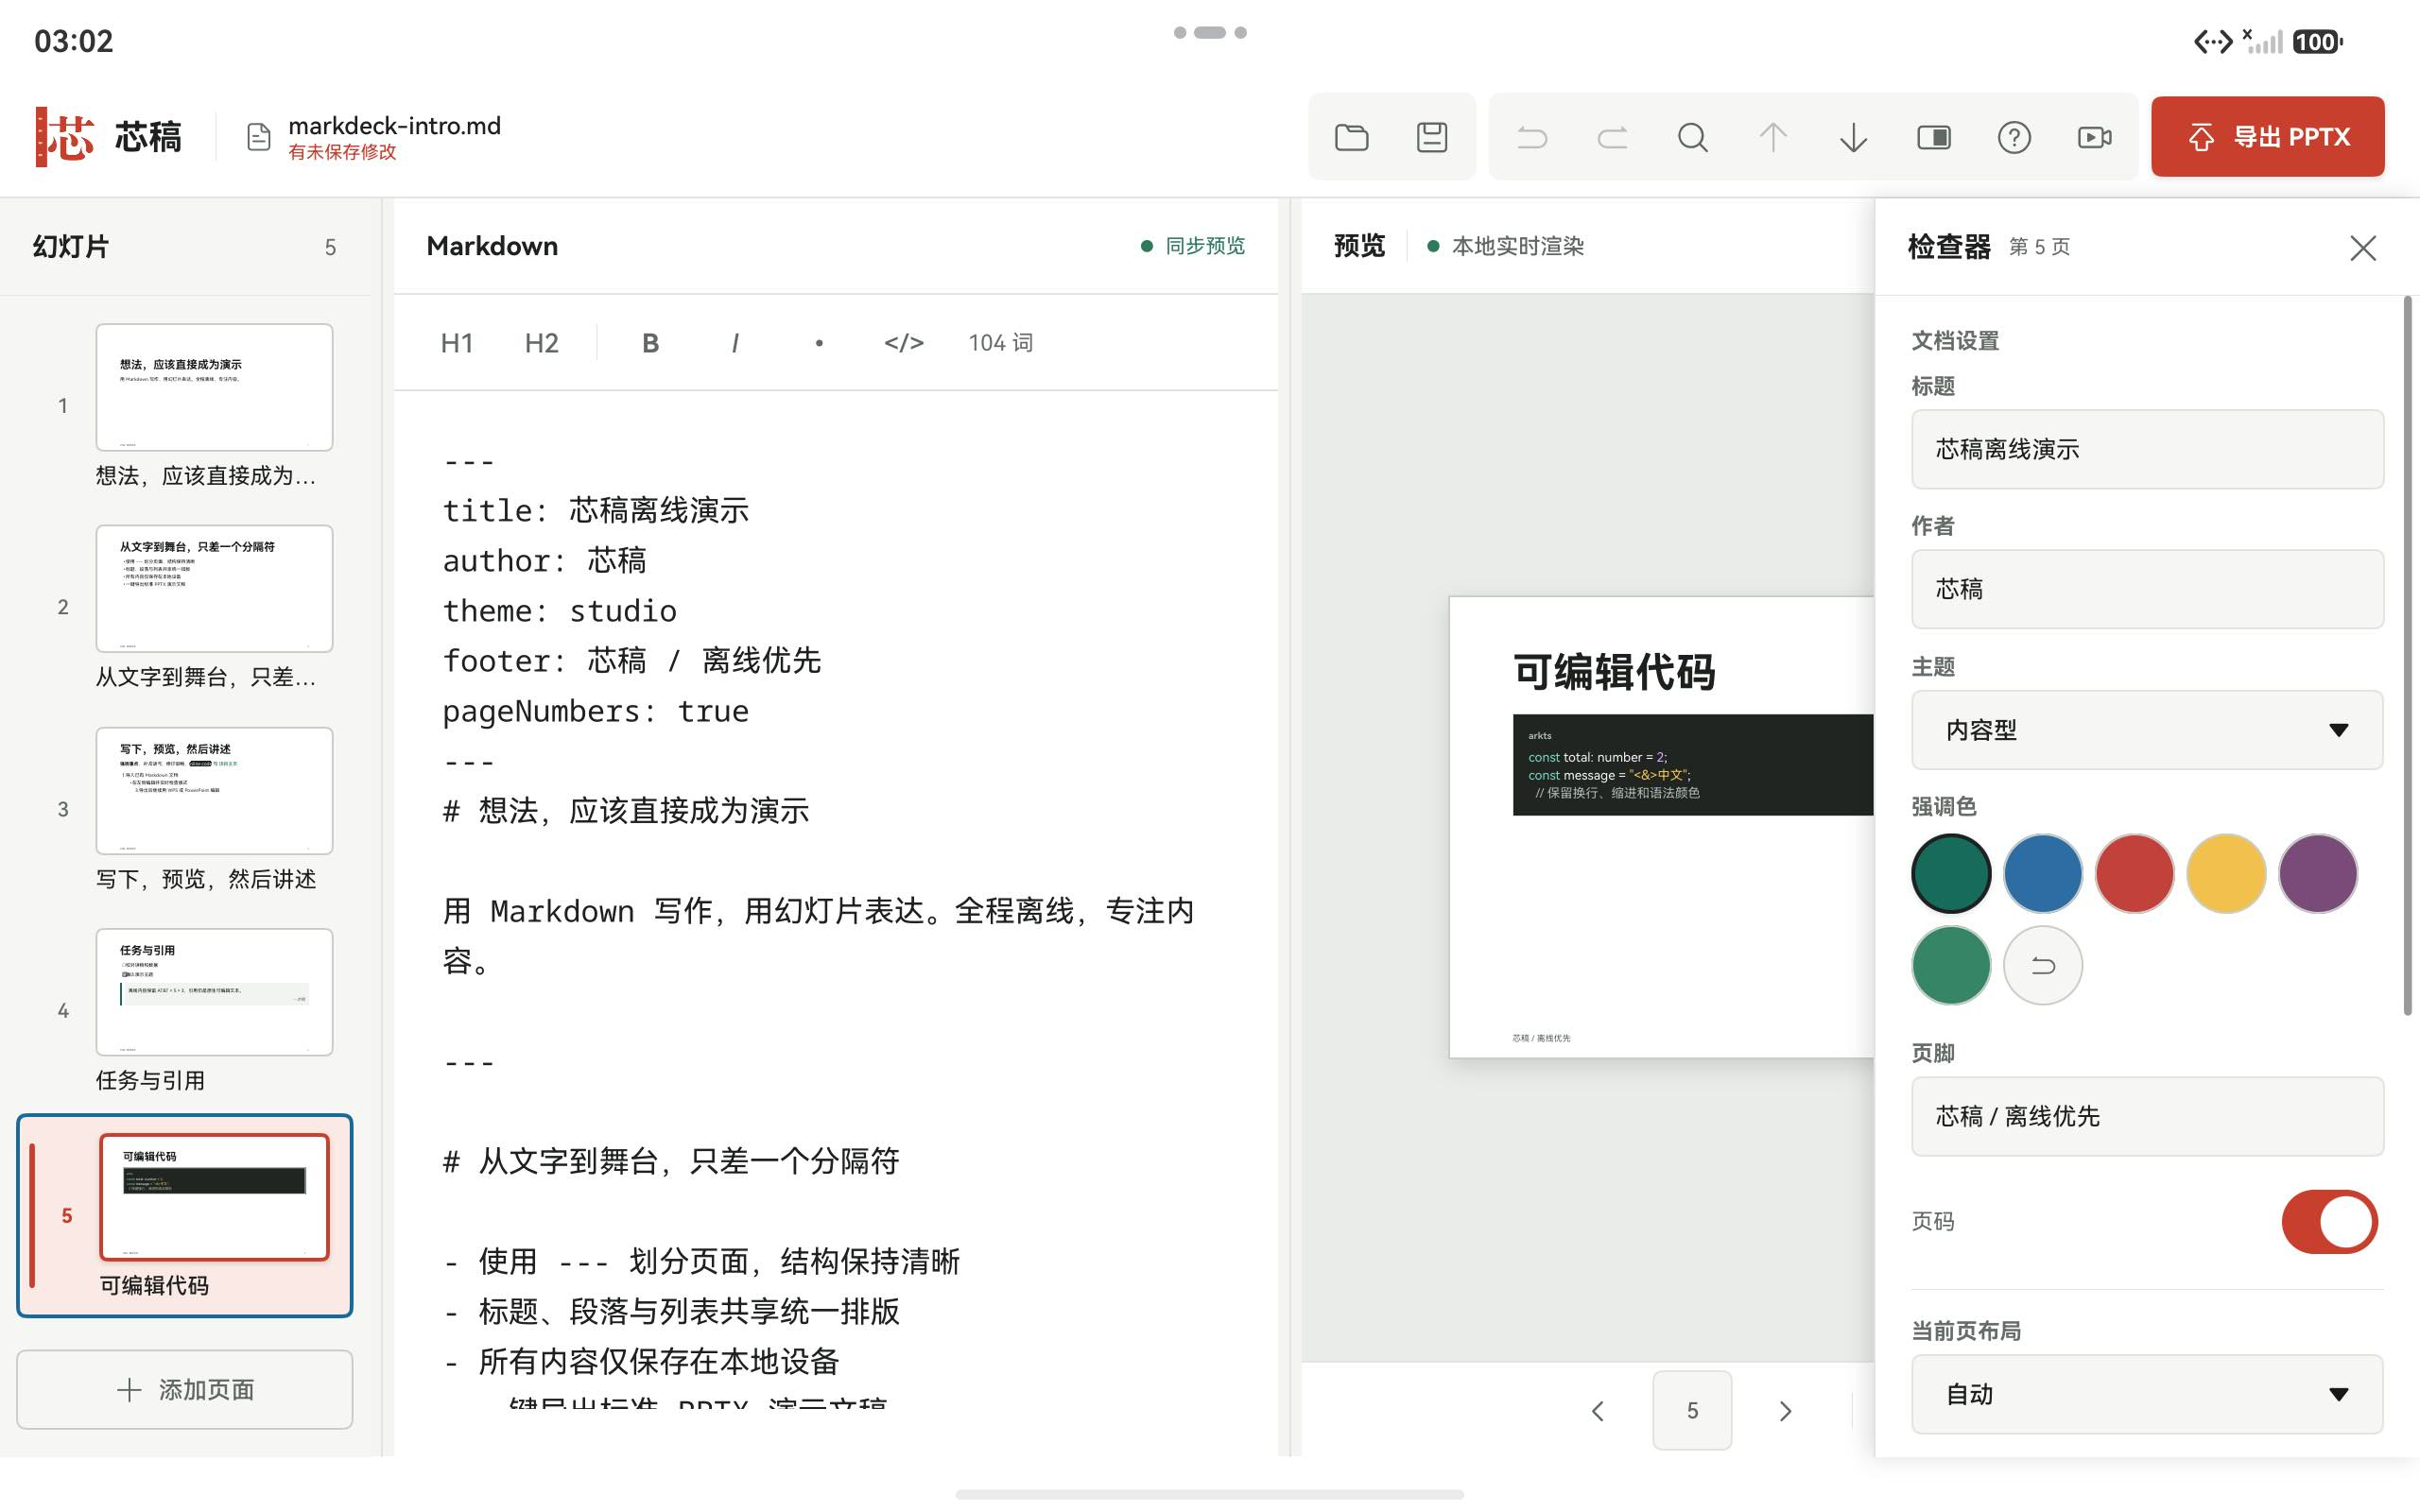
Task: Insert a code block with the </> button
Action: point(904,343)
